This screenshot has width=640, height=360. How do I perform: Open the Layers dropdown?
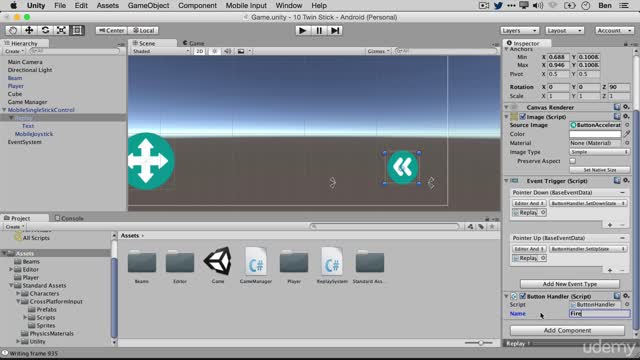(x=520, y=31)
